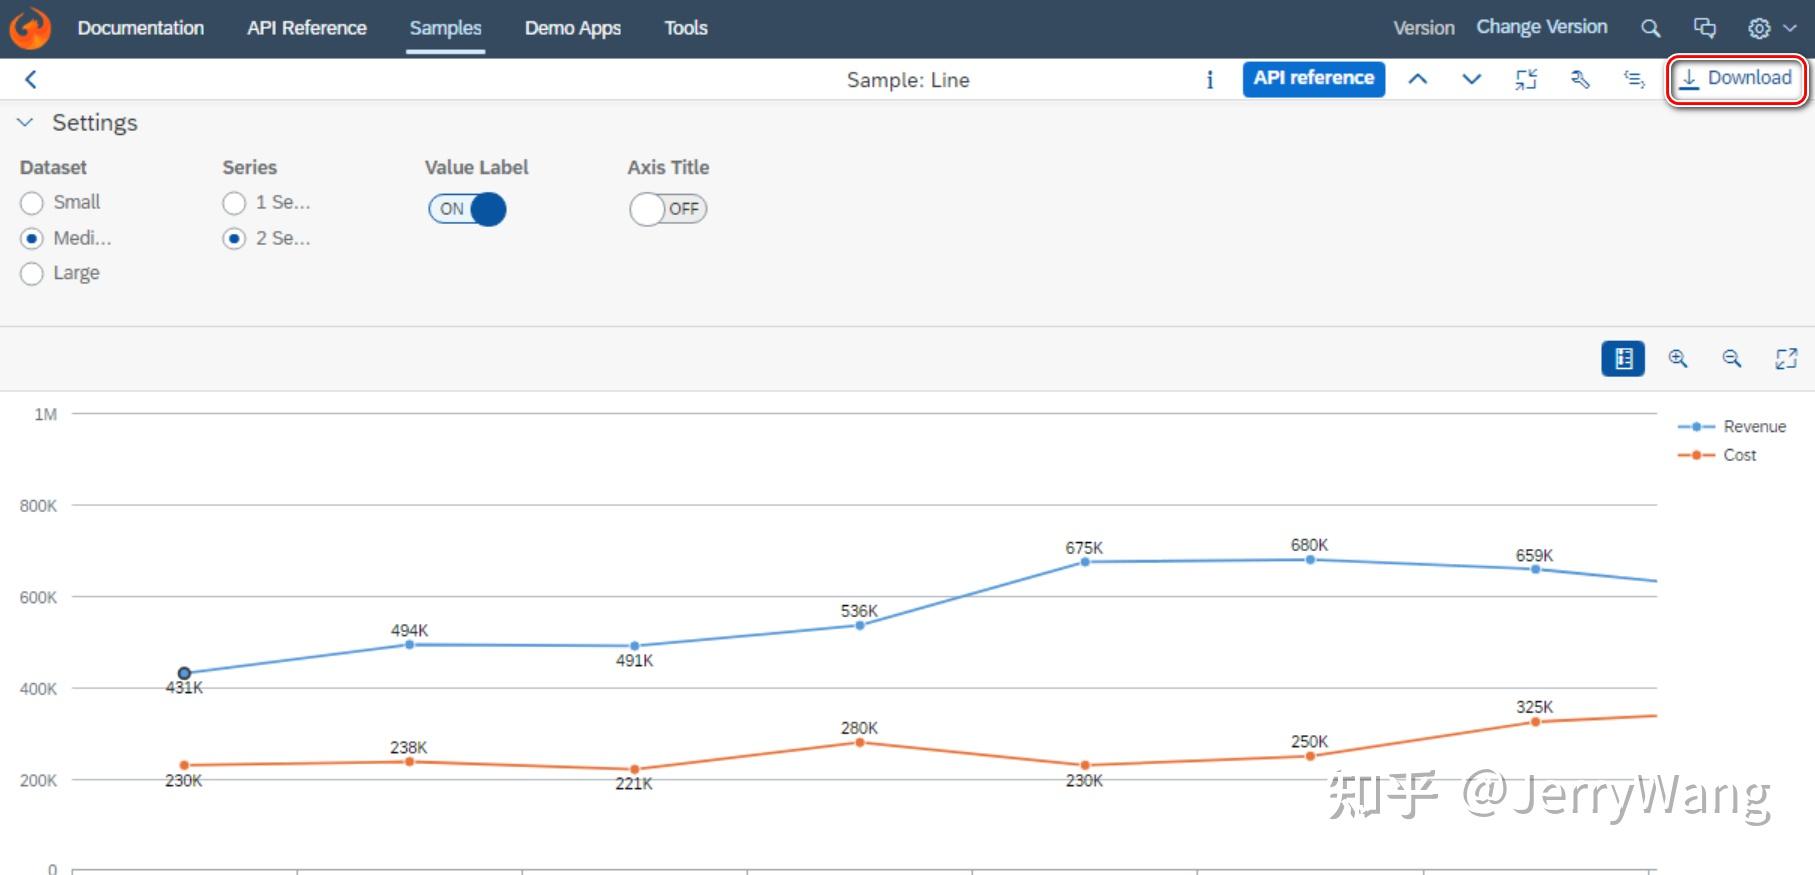Toggle the chart legend icon

(1623, 358)
